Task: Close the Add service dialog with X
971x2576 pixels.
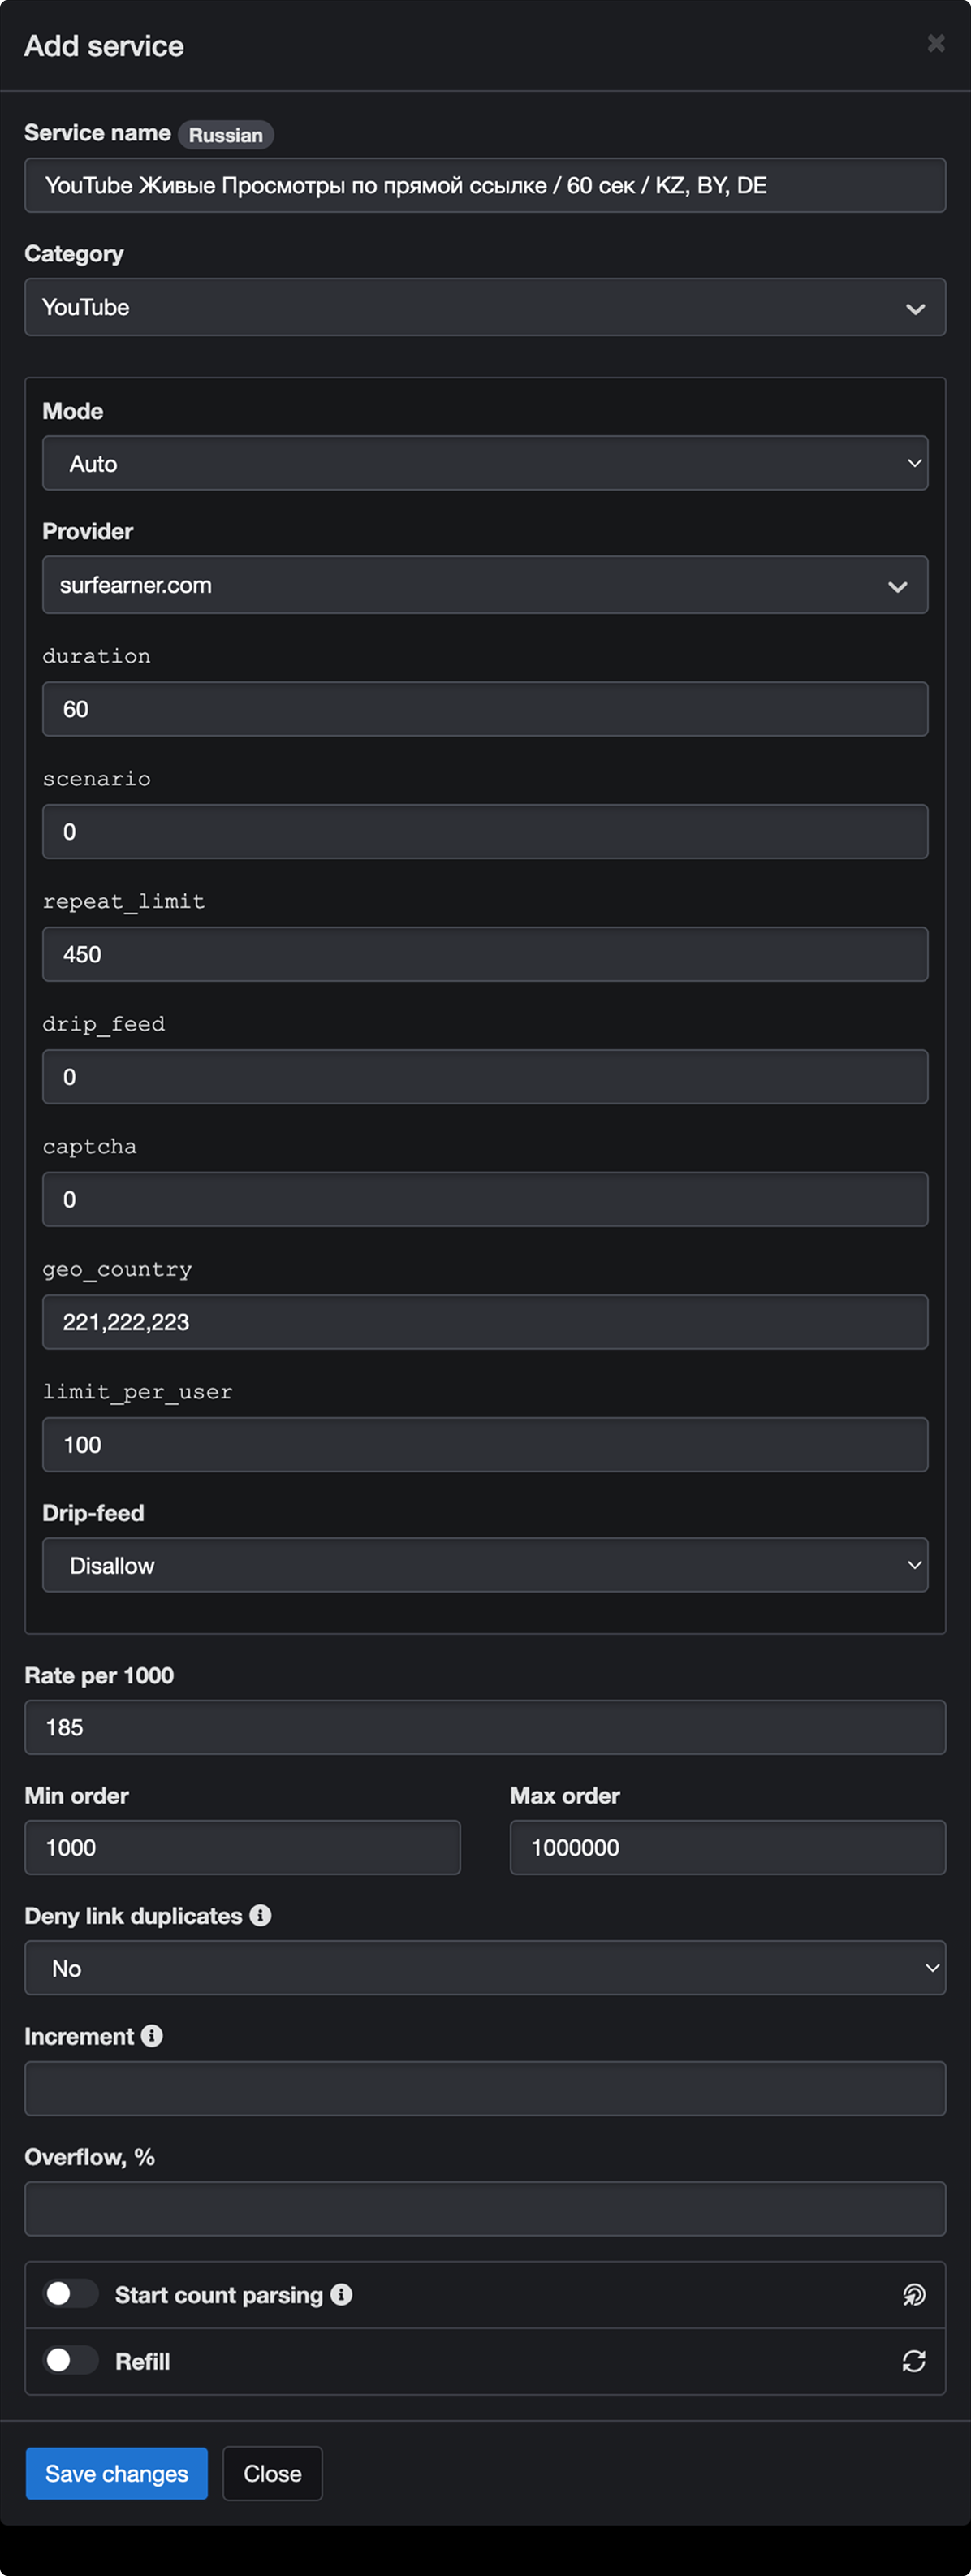Action: click(x=936, y=43)
